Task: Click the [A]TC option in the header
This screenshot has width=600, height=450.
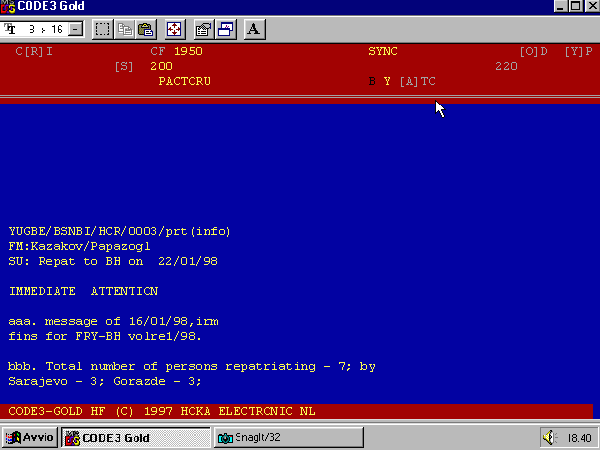Action: point(417,81)
